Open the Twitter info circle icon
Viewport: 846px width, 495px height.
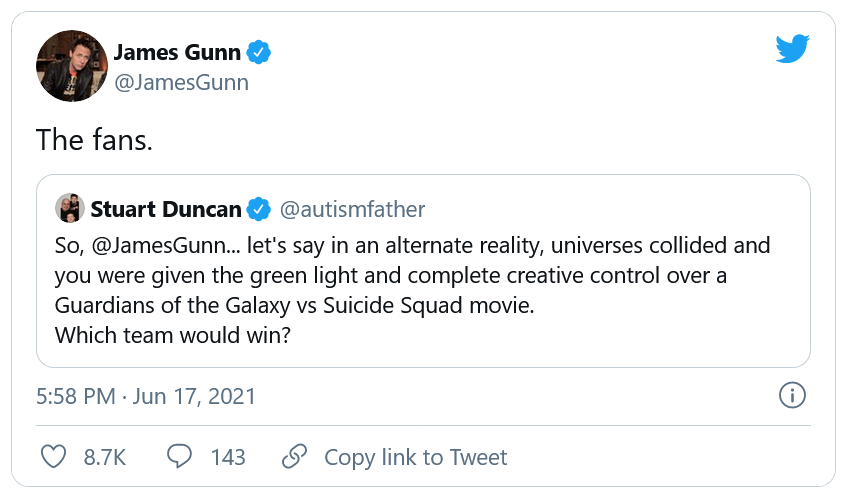click(791, 395)
